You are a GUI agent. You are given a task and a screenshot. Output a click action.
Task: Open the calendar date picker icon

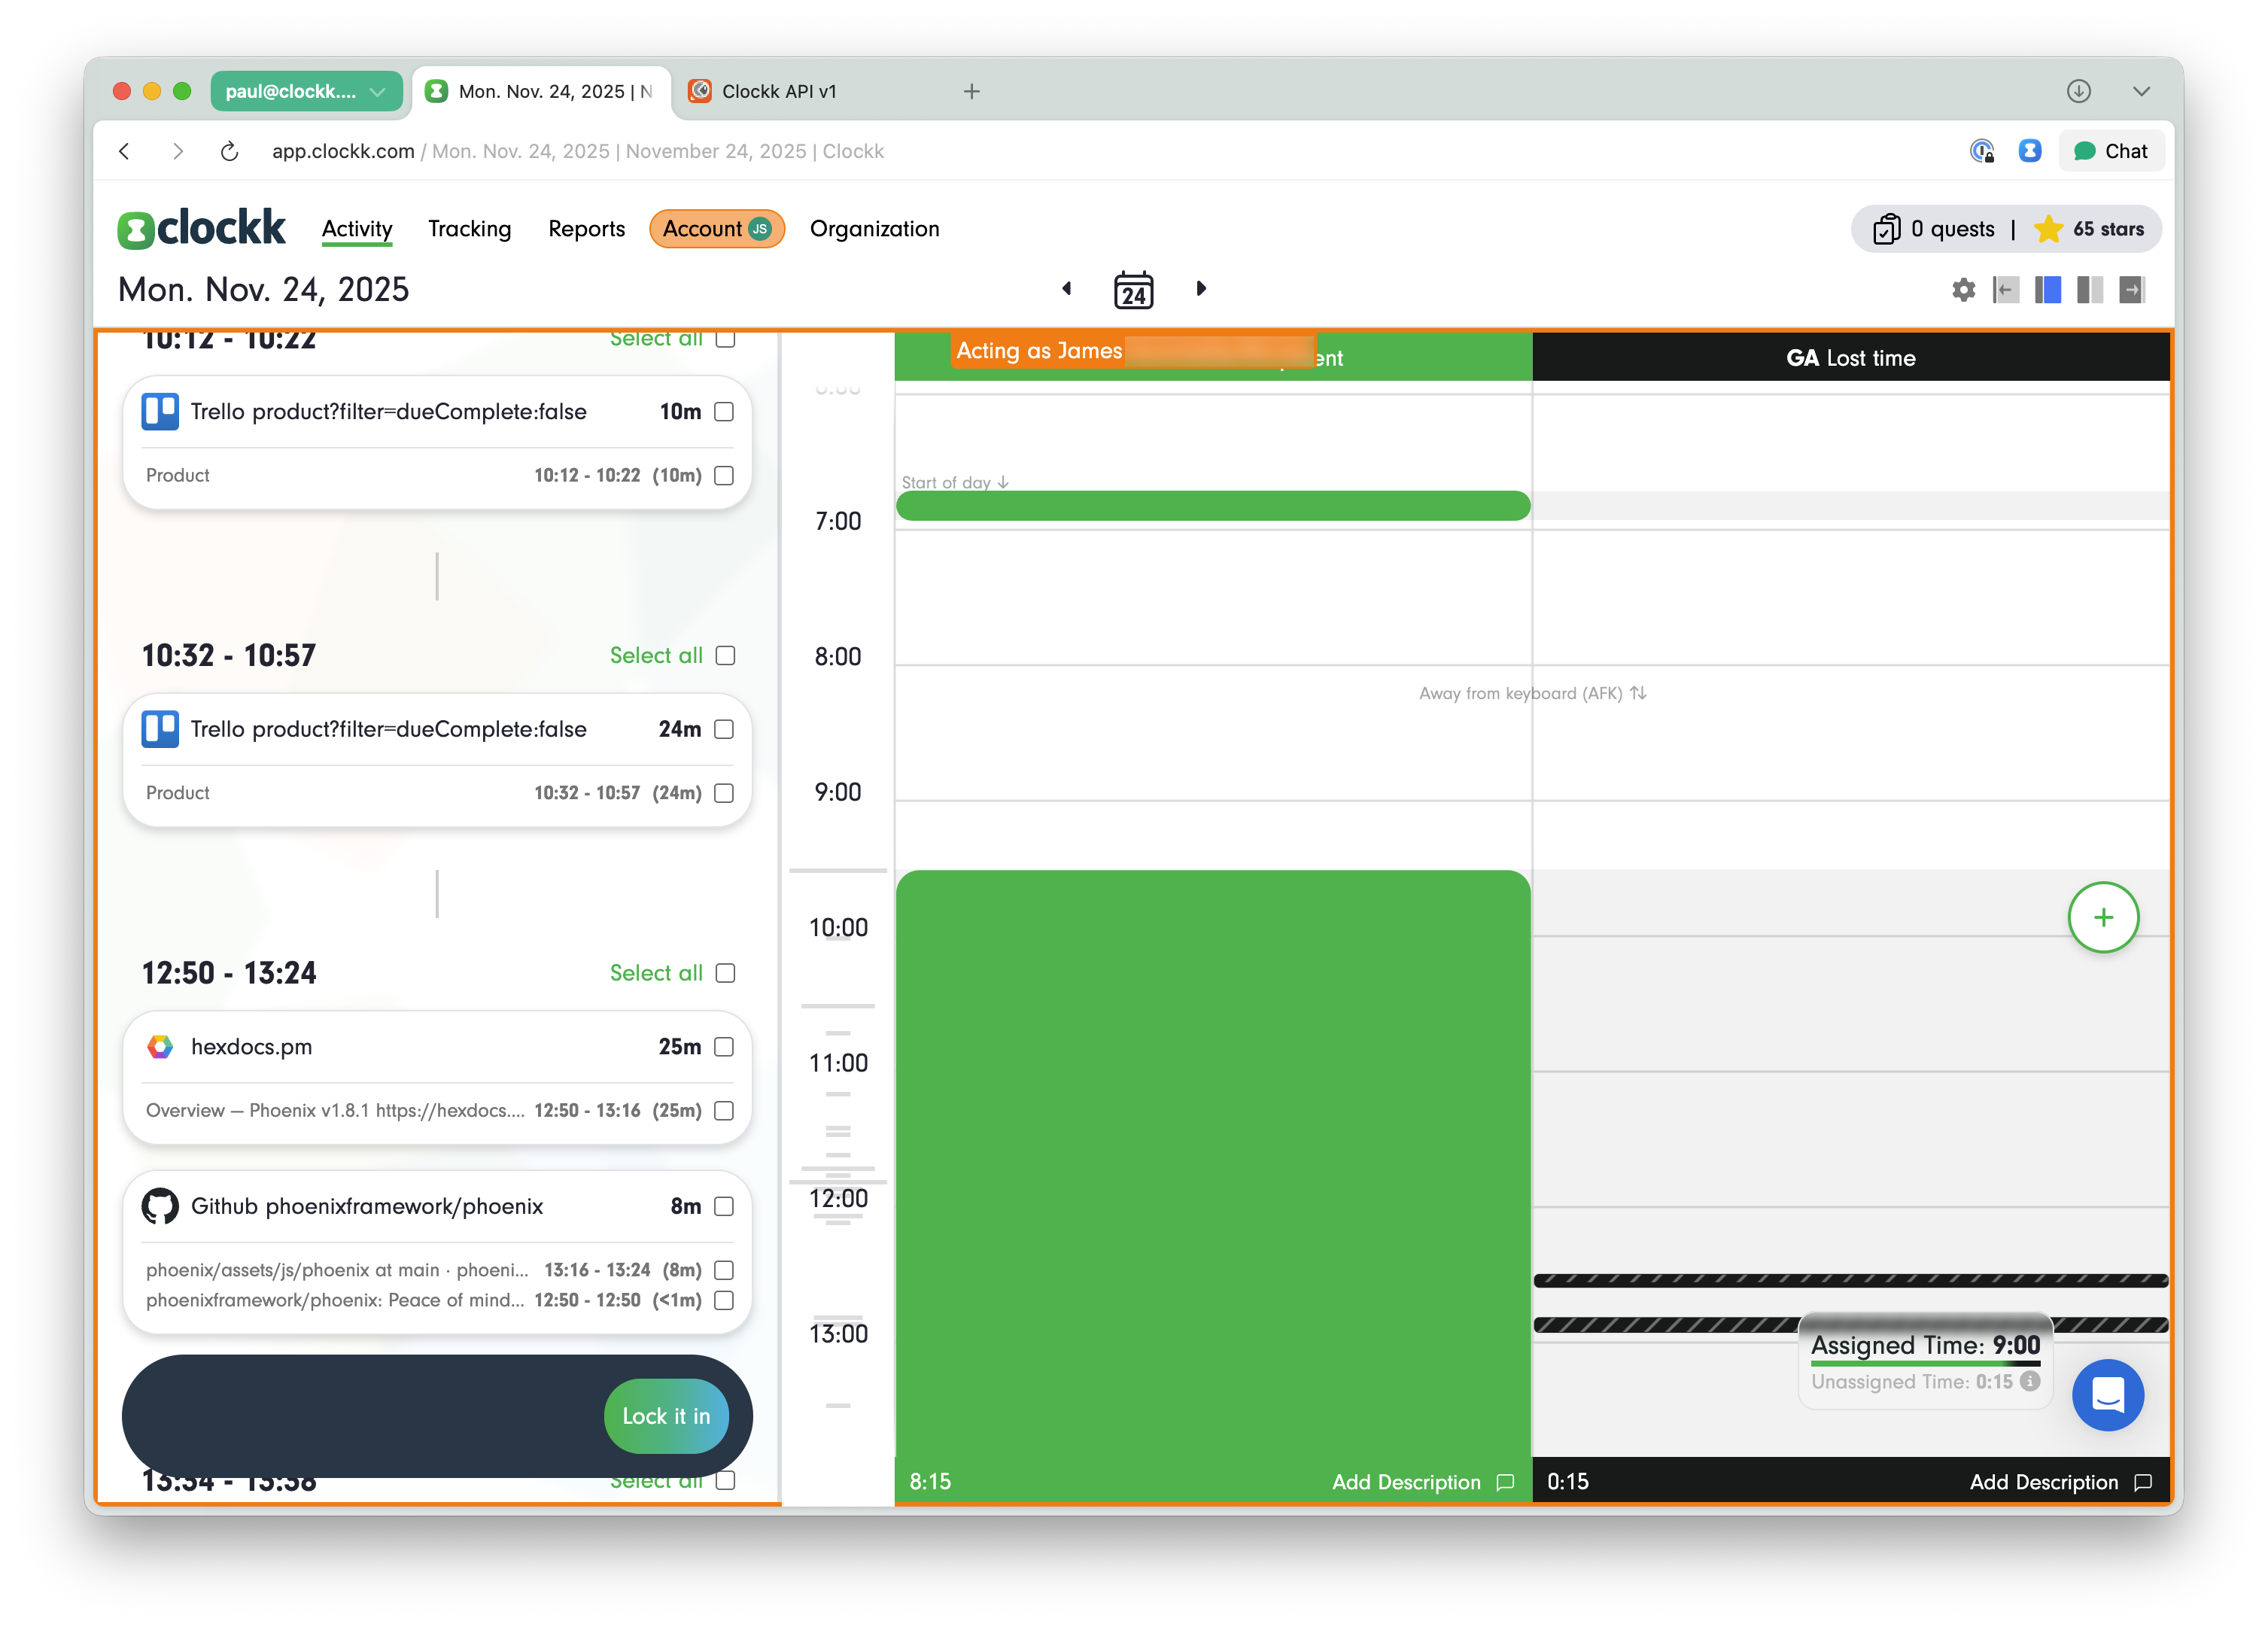pyautogui.click(x=1133, y=290)
